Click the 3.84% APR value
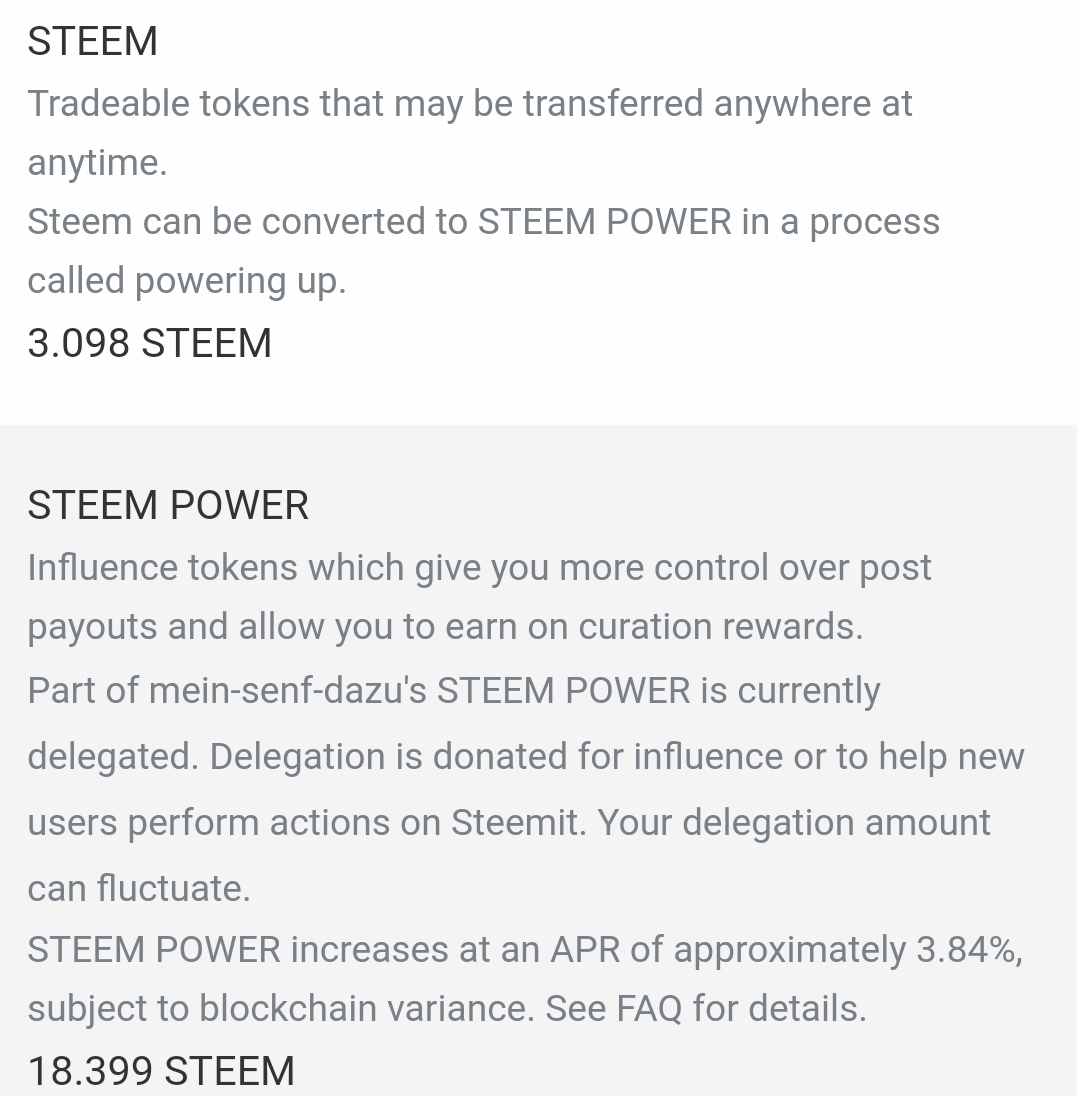The height and width of the screenshot is (1096, 1079). pos(965,950)
